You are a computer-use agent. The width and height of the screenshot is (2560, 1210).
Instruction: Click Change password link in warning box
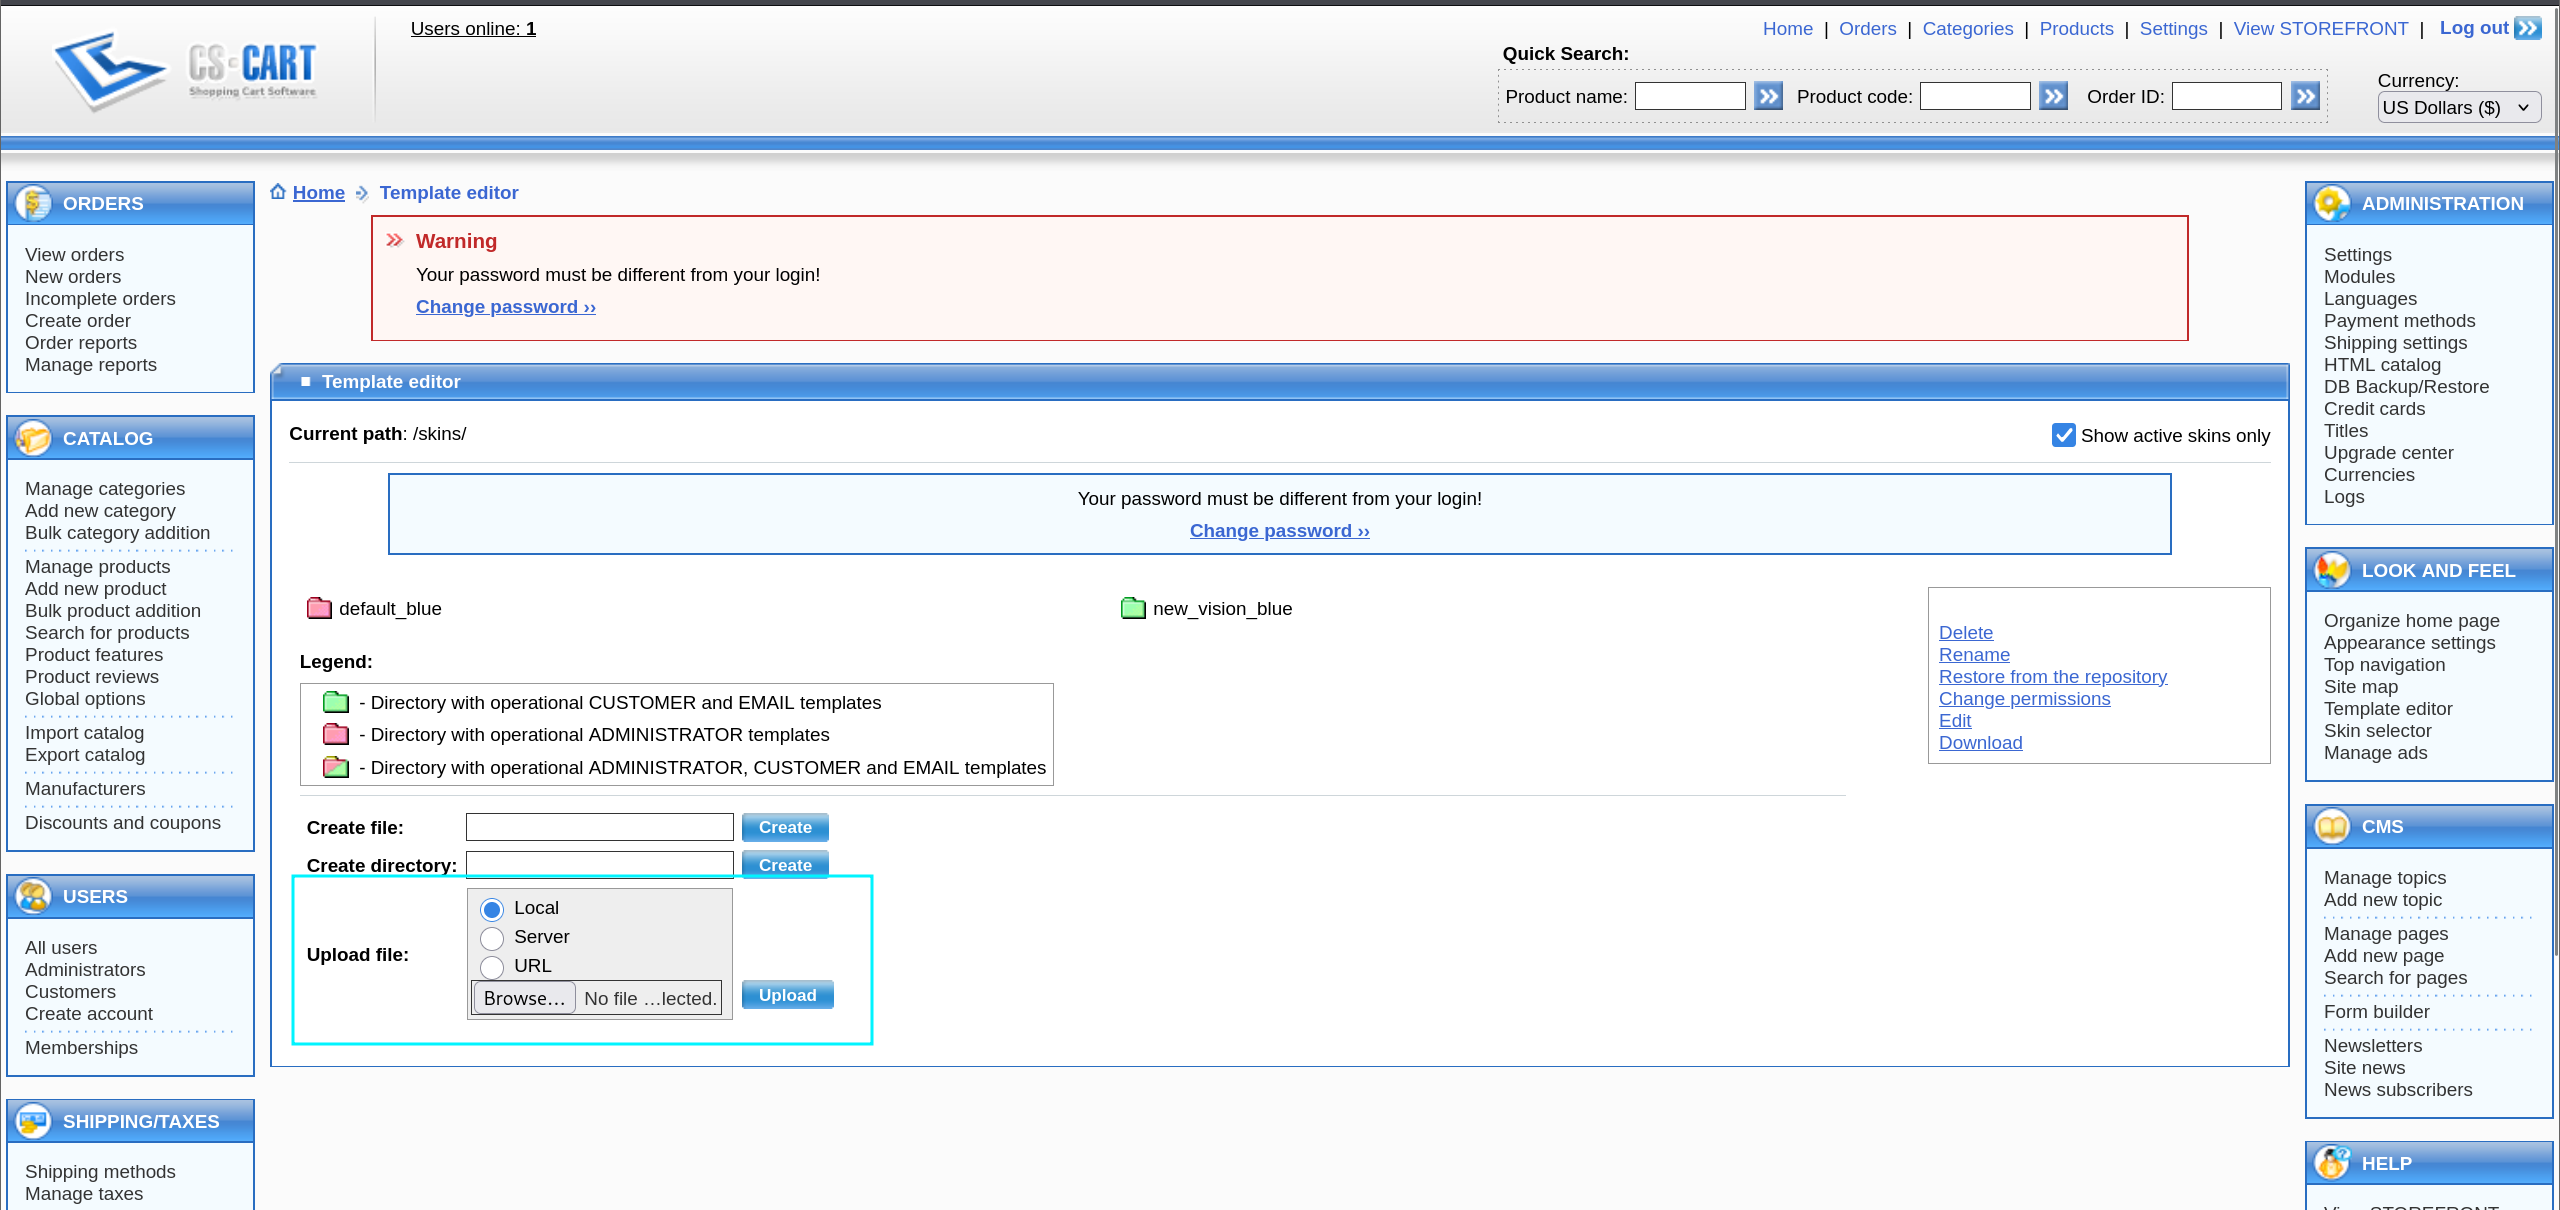coord(505,307)
